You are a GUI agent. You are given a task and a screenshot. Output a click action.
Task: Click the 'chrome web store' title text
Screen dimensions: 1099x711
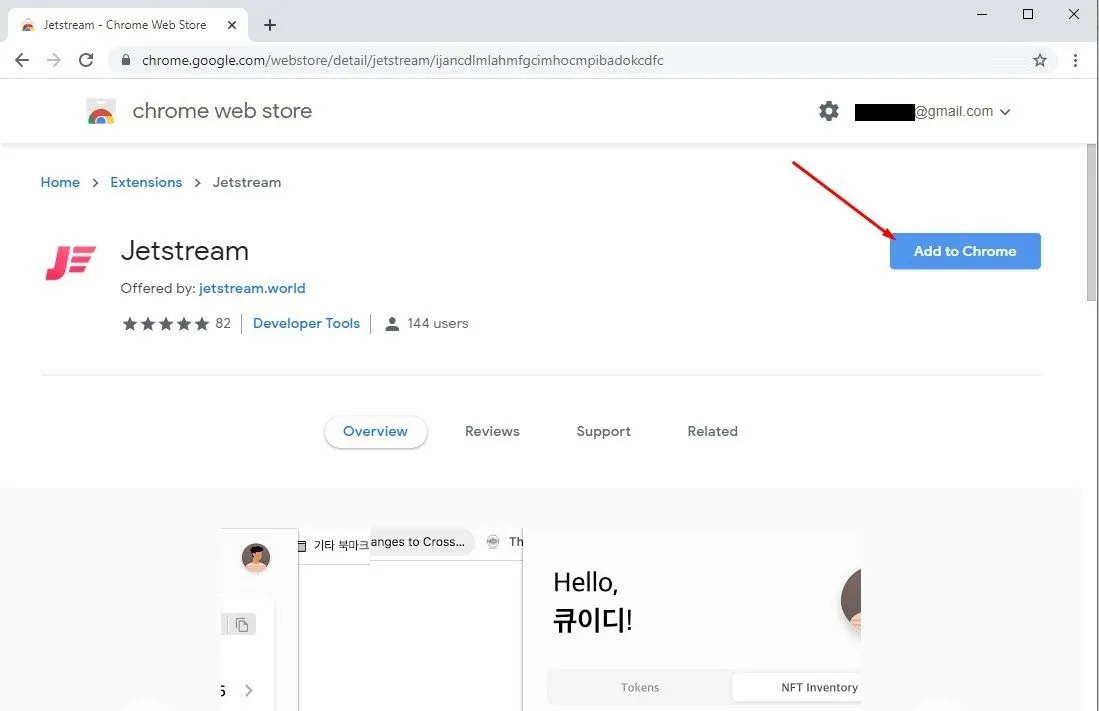click(x=222, y=111)
